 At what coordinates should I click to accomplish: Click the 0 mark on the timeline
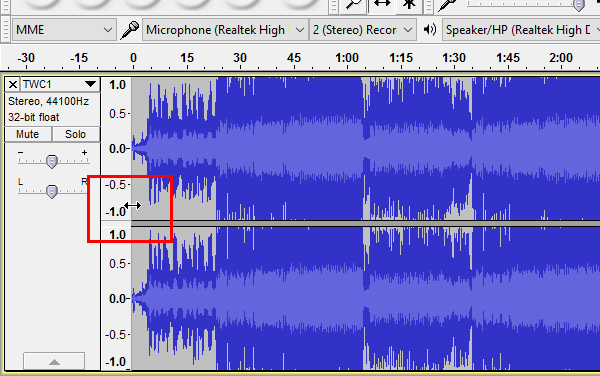click(133, 58)
